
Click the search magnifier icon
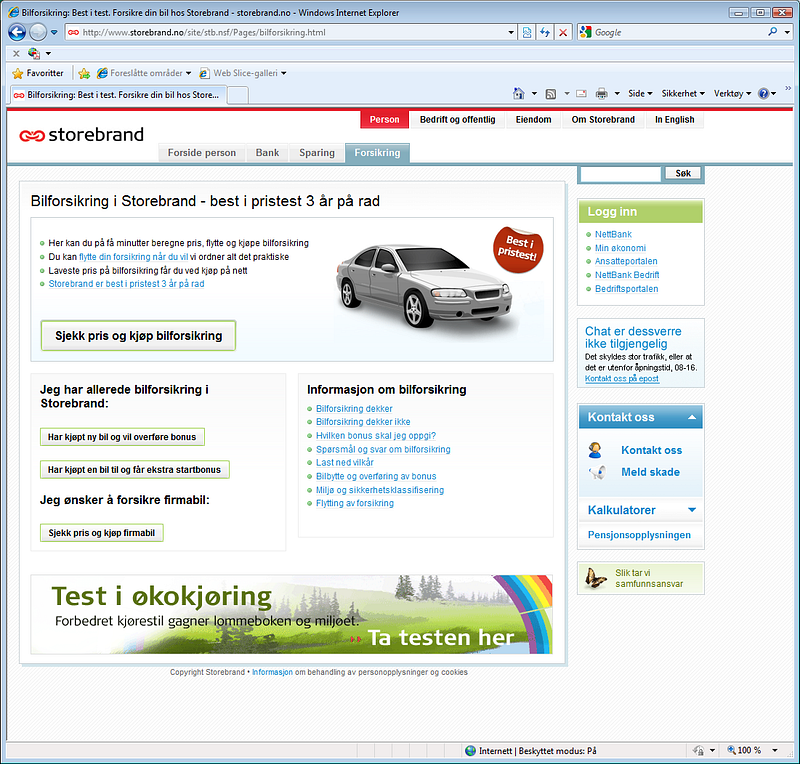(772, 32)
